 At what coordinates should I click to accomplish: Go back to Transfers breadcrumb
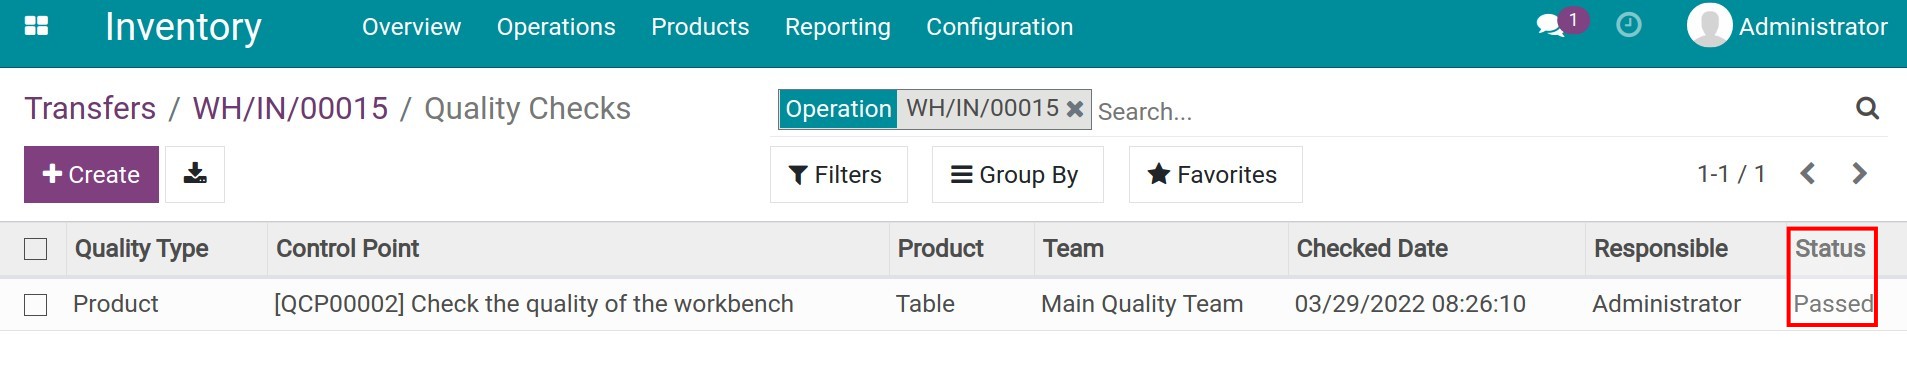coord(90,108)
